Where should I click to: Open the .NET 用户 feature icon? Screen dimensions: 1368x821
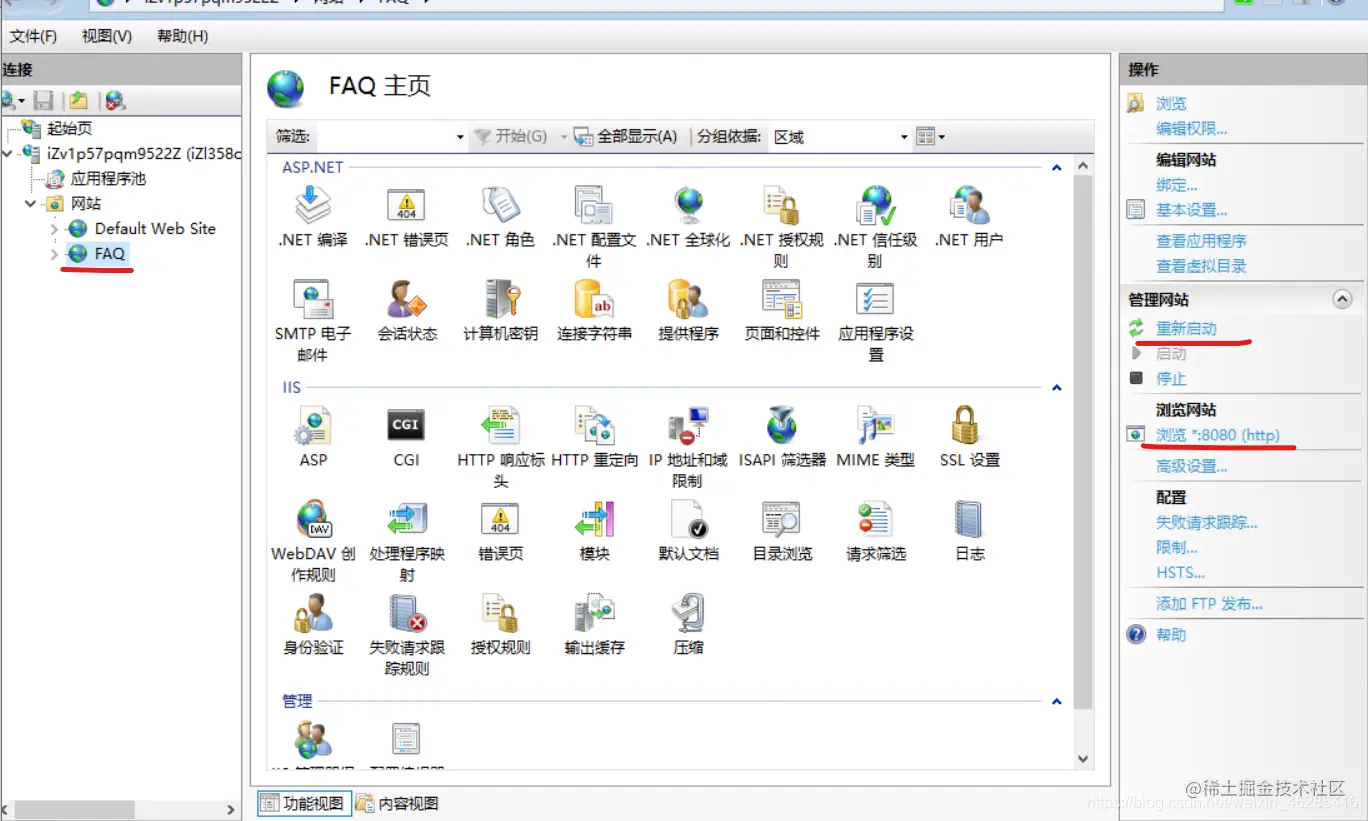969,205
